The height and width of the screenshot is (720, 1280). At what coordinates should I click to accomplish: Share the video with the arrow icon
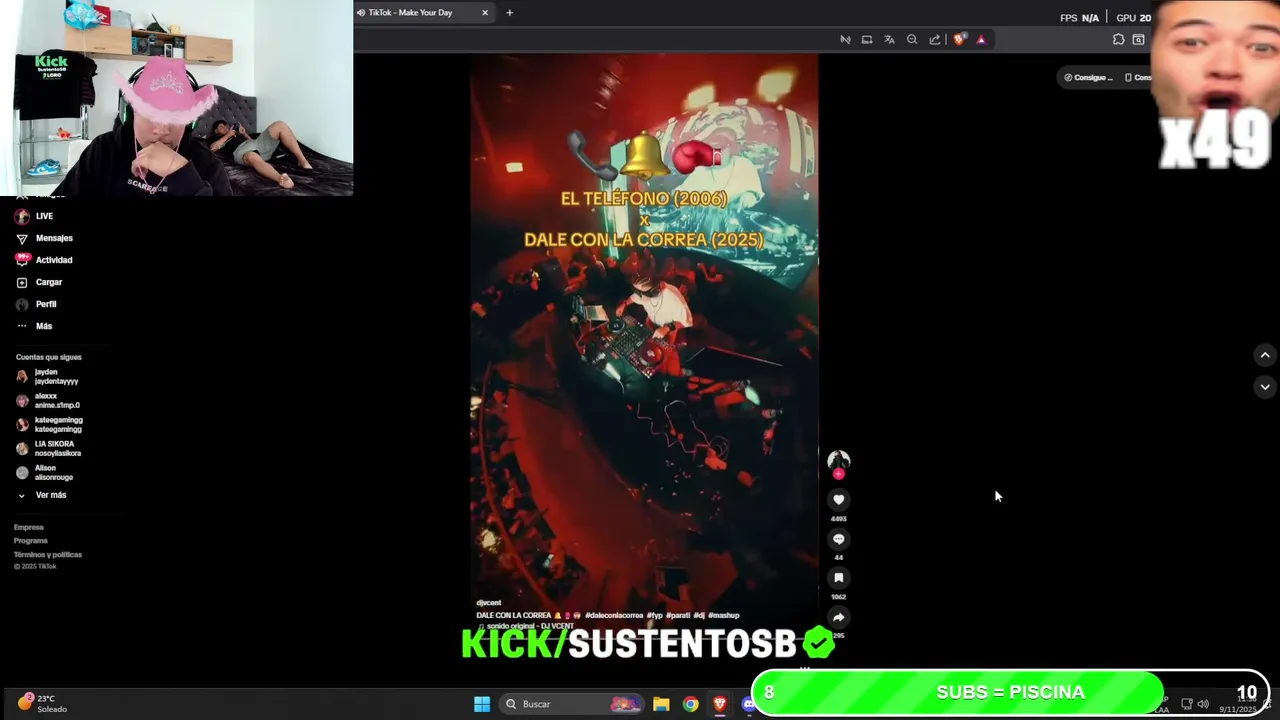[838, 617]
